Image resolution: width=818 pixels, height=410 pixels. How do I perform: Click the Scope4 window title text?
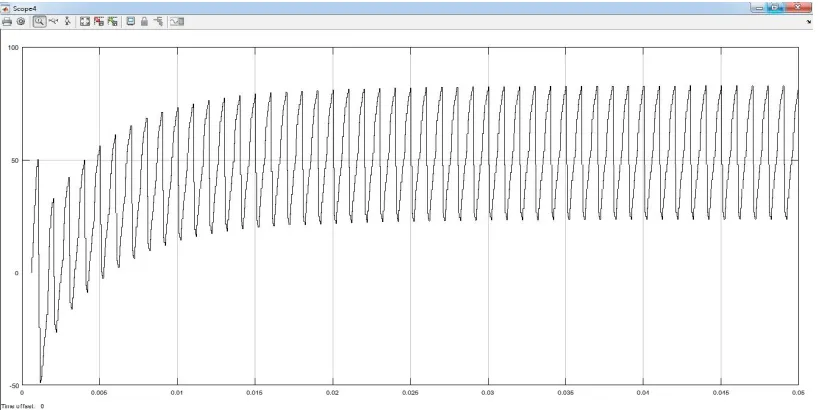[x=25, y=9]
